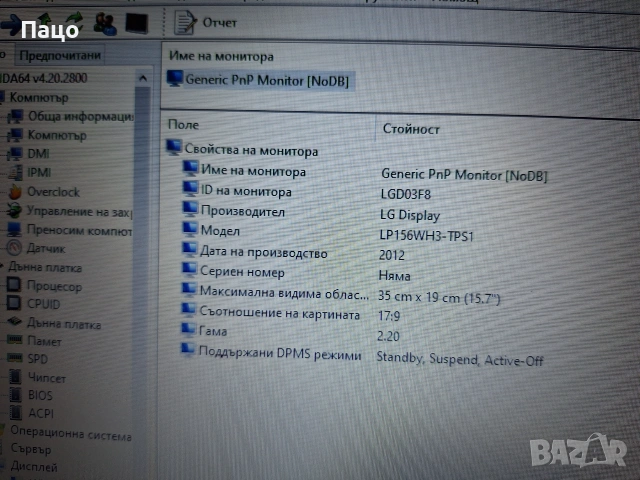
Task: Click the monitor icon beside Модел
Action: click(x=190, y=229)
